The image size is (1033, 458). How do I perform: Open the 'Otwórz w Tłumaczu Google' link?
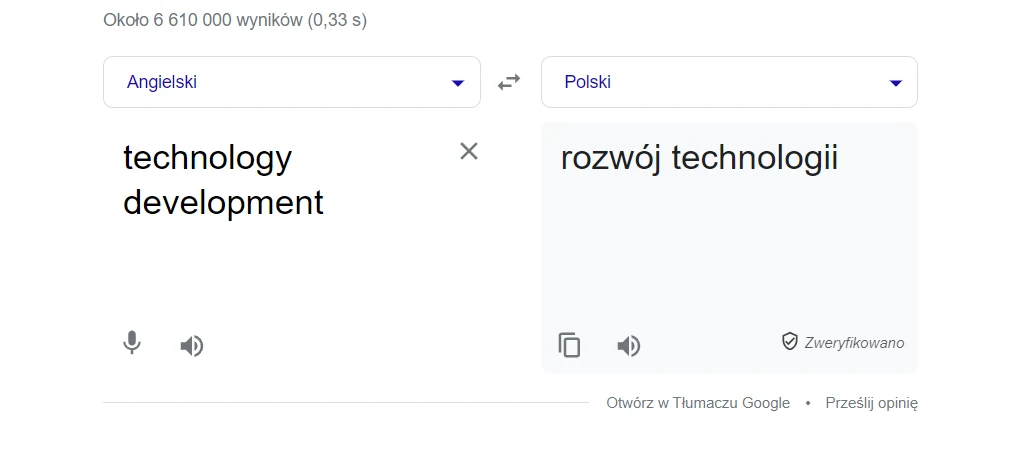[x=698, y=403]
